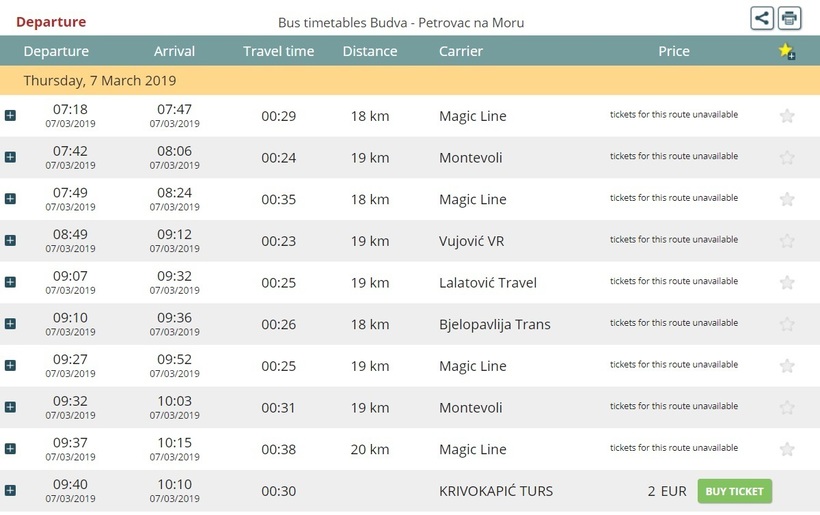Image resolution: width=820 pixels, height=515 pixels.
Task: Expand details for the 07:18 departure
Action: pyautogui.click(x=10, y=116)
